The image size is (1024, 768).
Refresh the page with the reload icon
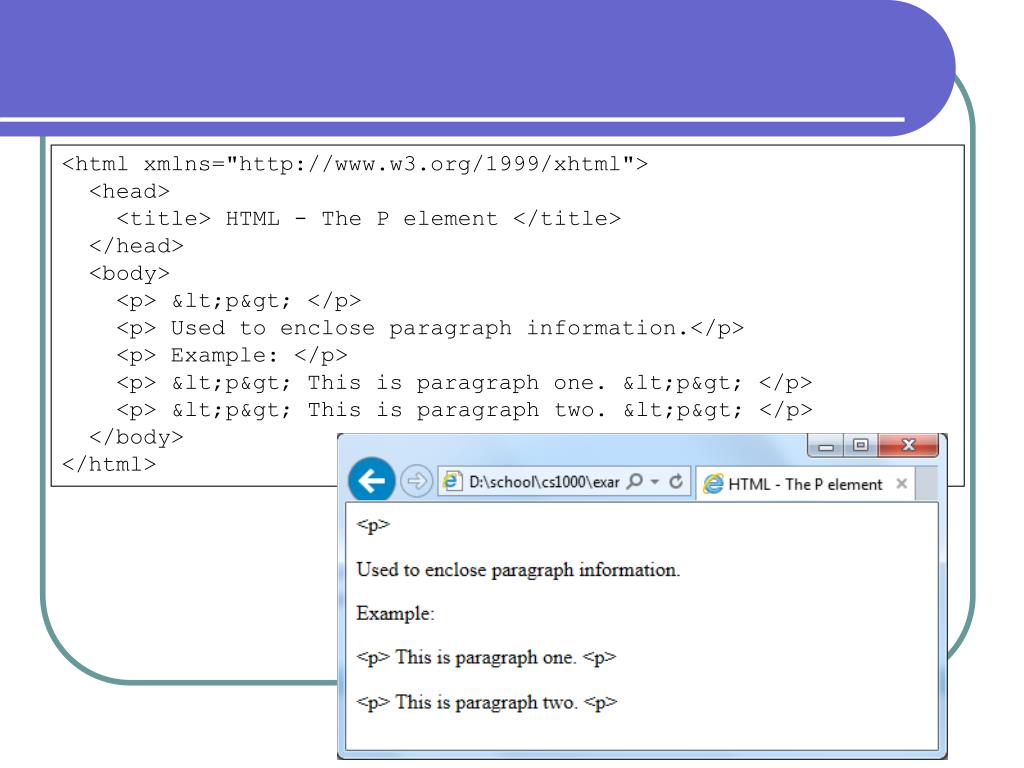coord(676,482)
